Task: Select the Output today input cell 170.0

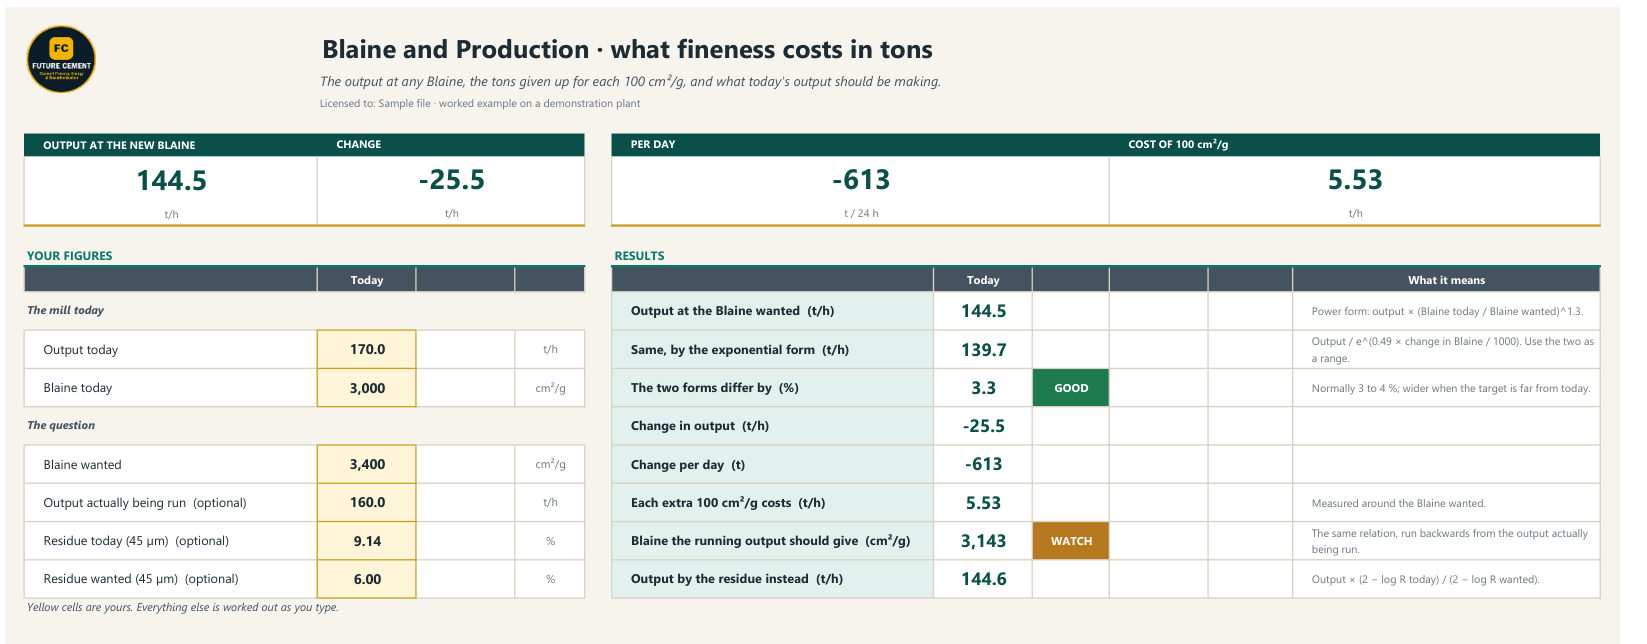Action: [x=367, y=350]
